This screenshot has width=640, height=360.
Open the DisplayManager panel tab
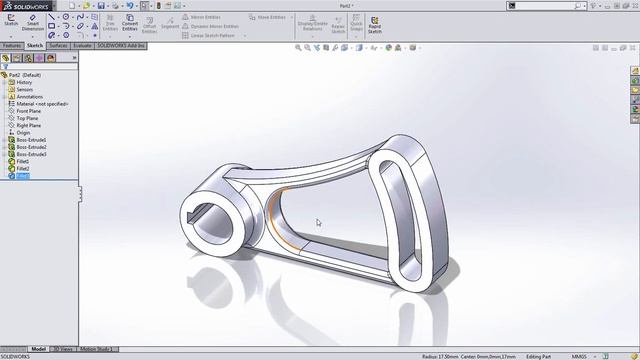[x=51, y=58]
